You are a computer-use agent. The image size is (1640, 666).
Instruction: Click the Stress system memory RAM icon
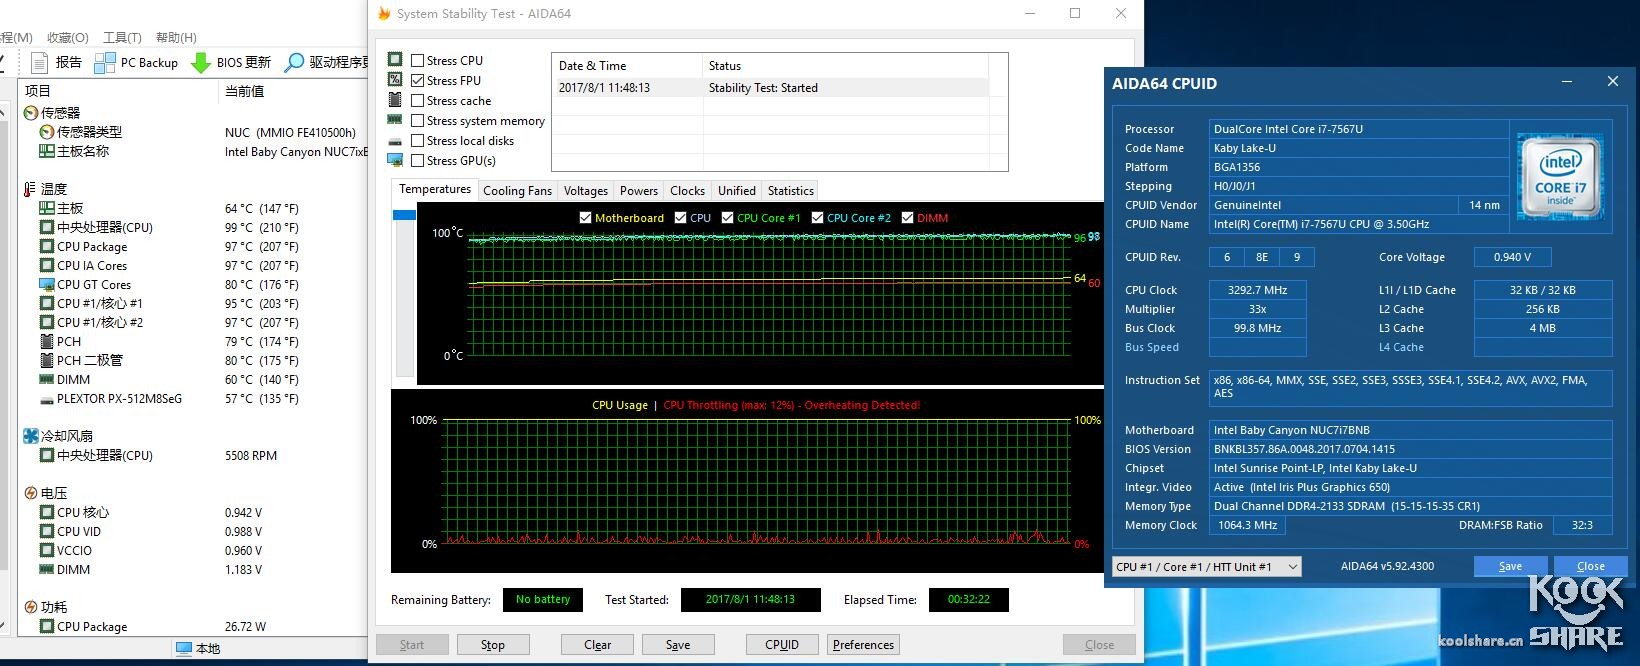coord(395,120)
